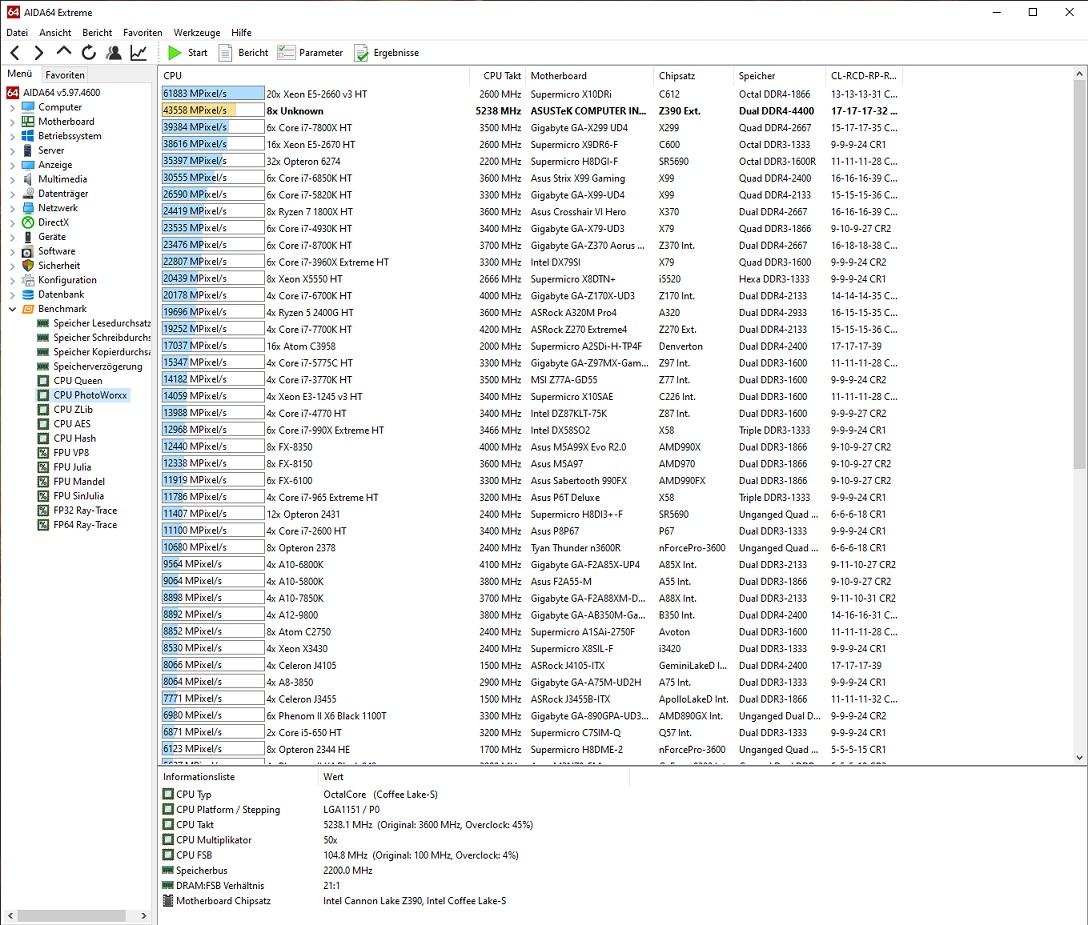Sort by the Chipsatz column header
This screenshot has height=925, width=1088.
(692, 76)
